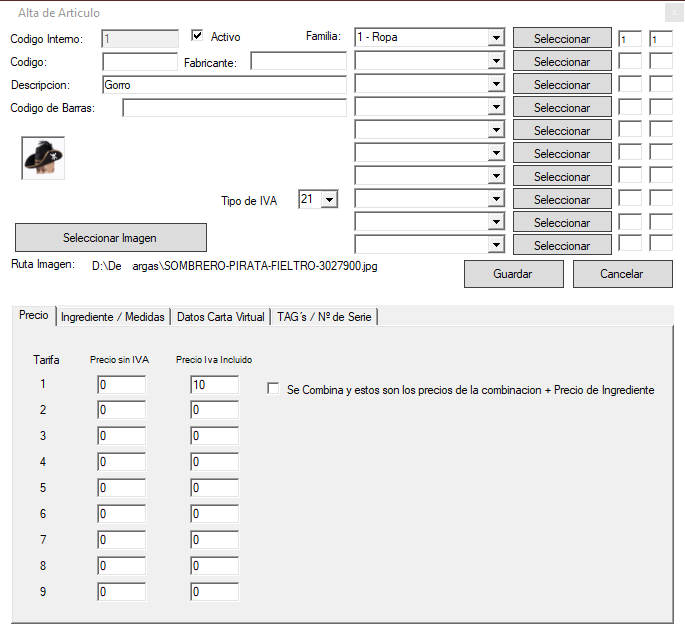The width and height of the screenshot is (685, 642).
Task: Click Seleccionar button in the Fabricante row
Action: (562, 61)
